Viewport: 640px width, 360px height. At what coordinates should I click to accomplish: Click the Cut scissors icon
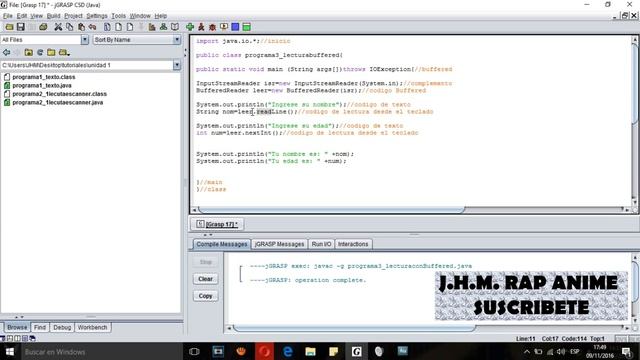pyautogui.click(x=58, y=27)
